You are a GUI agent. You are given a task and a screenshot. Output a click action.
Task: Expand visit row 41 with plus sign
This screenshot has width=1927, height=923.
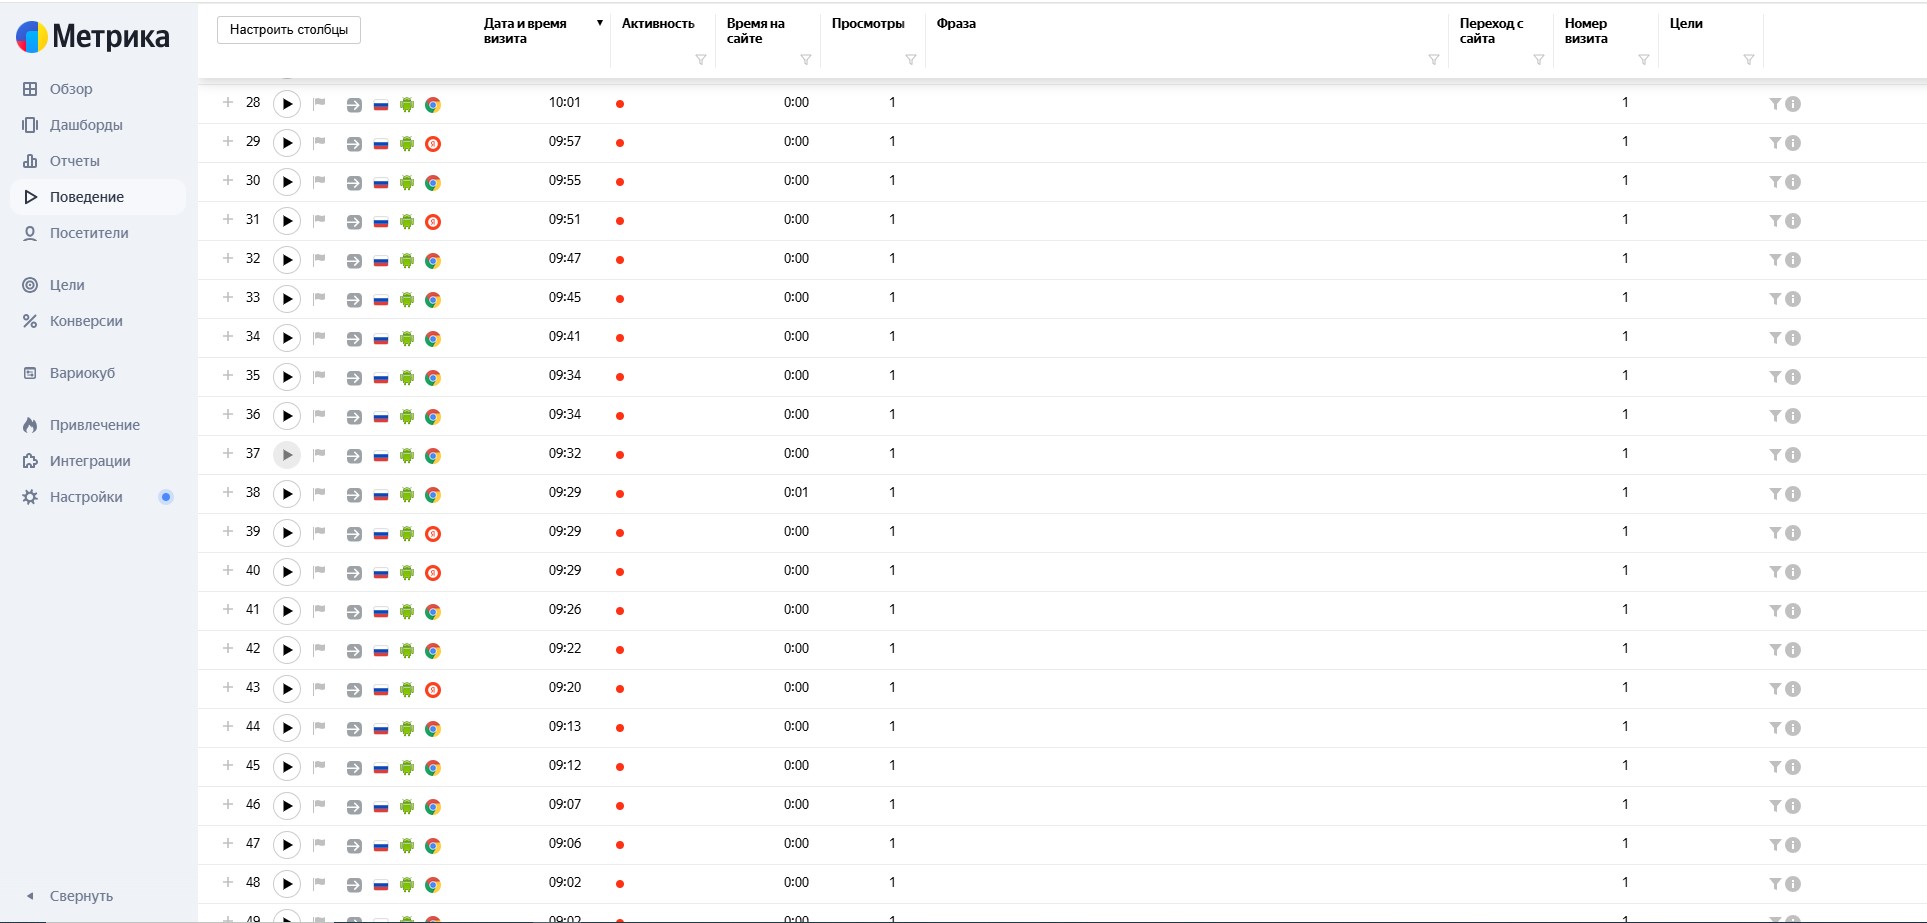(x=228, y=609)
